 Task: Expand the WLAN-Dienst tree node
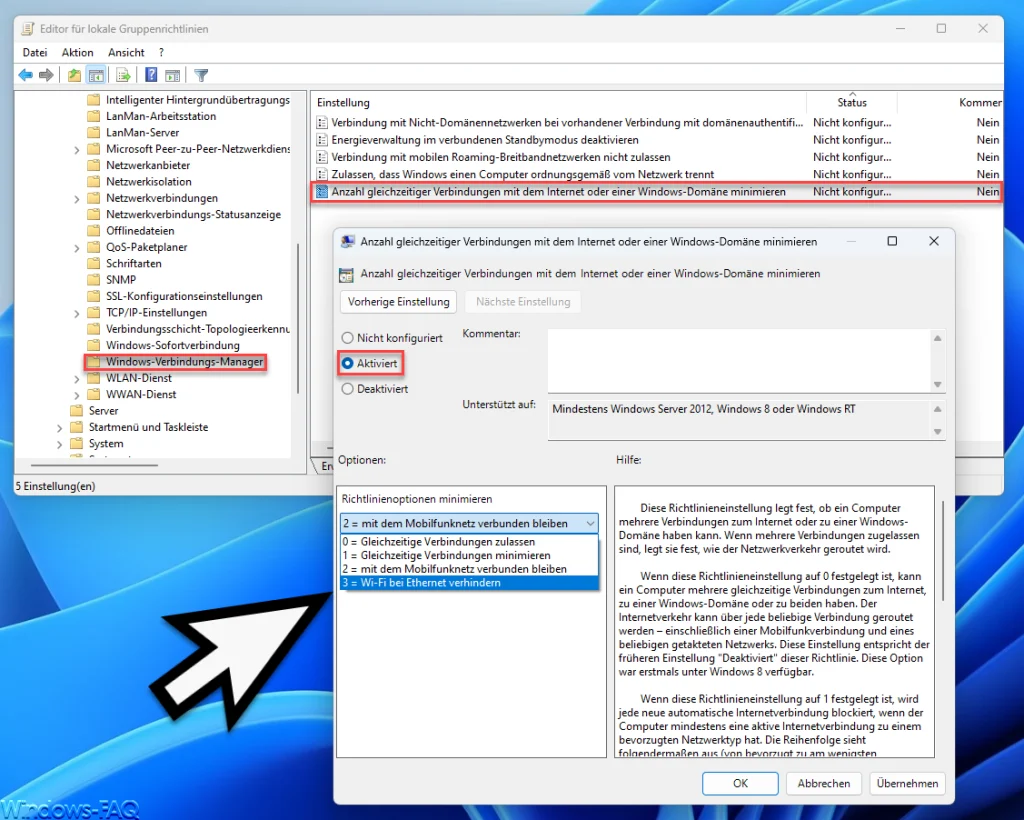coord(77,379)
